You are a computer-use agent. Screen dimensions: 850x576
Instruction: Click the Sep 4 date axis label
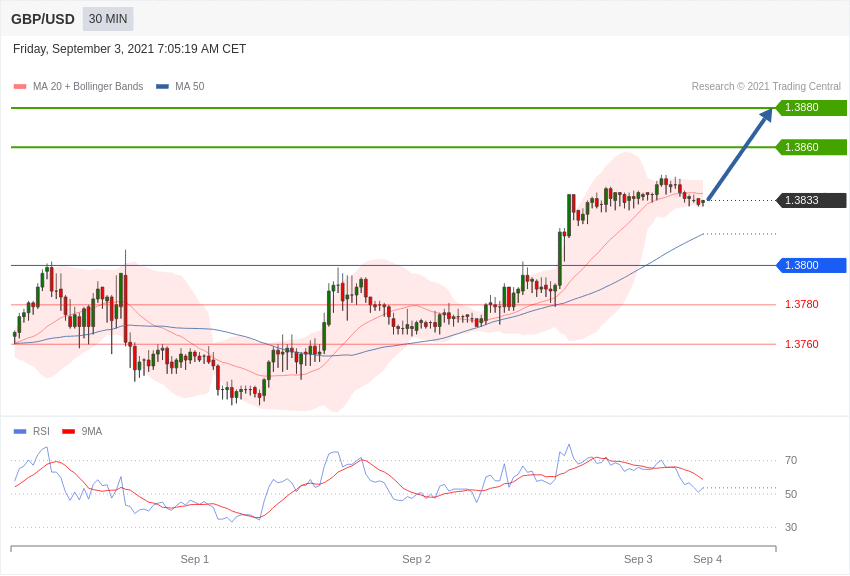(707, 559)
